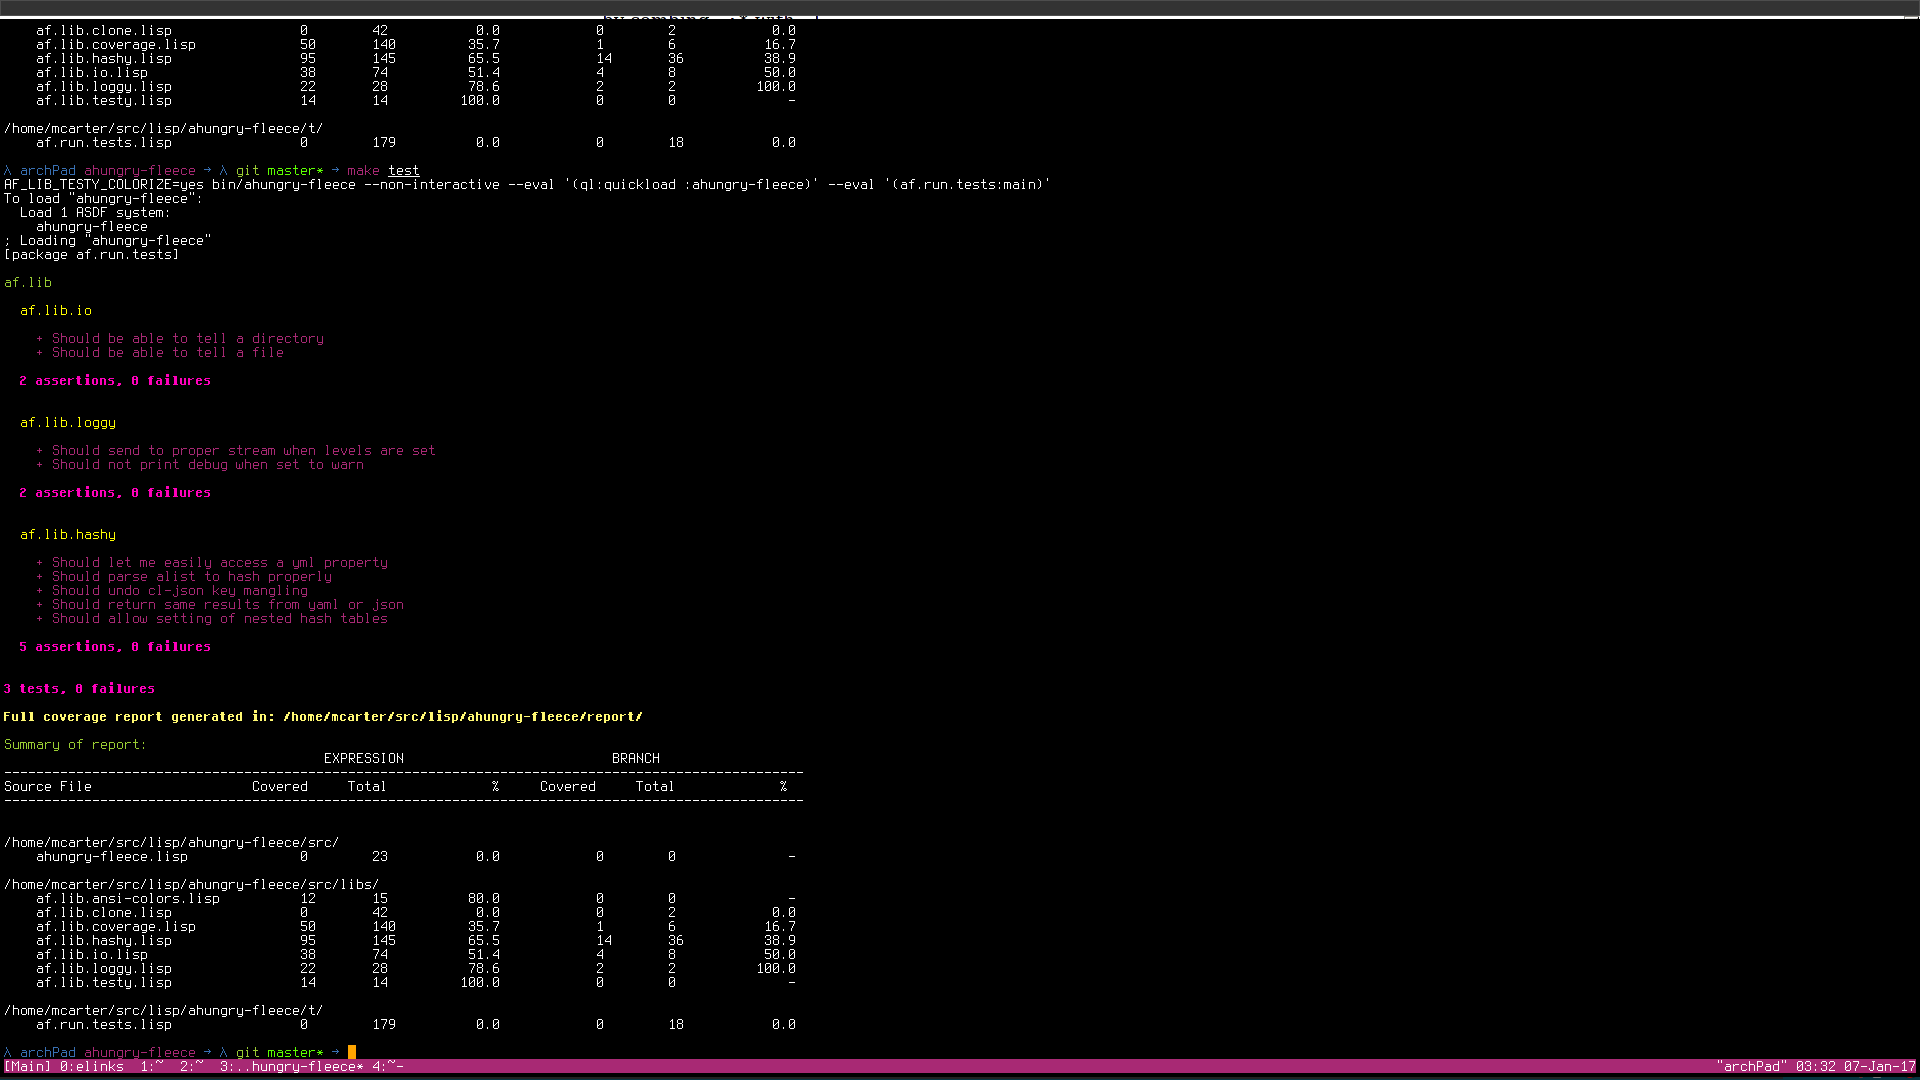This screenshot has height=1080, width=1920.
Task: Click the "Summary of report:" line
Action: click(75, 745)
